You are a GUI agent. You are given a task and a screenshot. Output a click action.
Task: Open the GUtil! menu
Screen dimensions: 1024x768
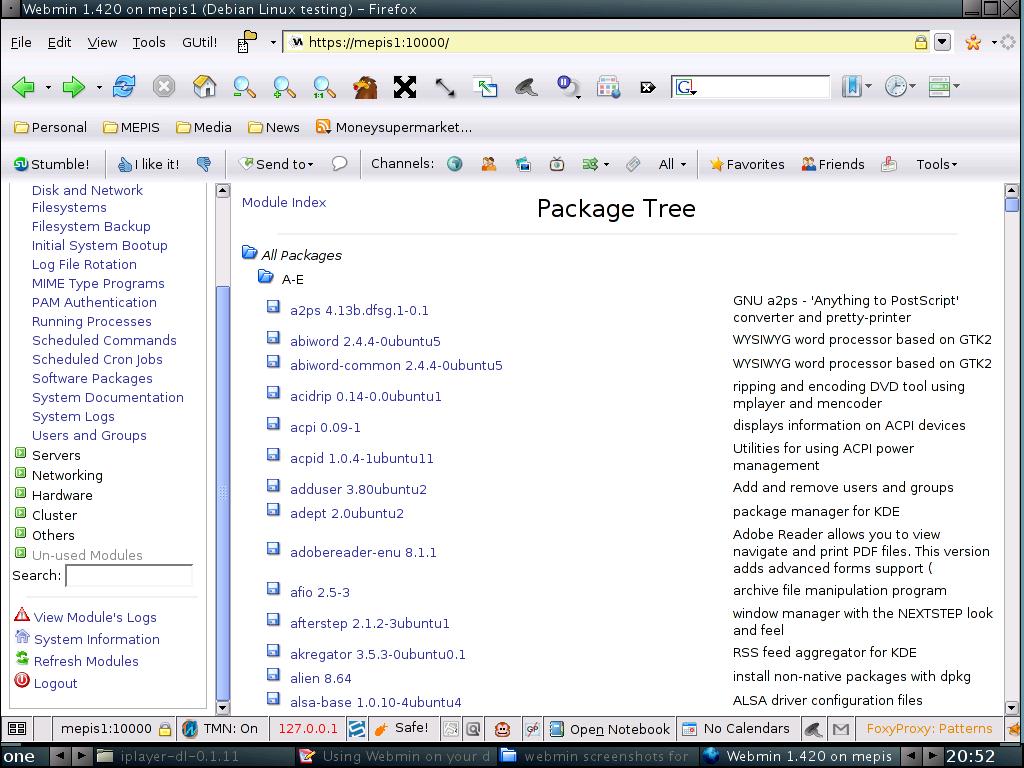pyautogui.click(x=200, y=42)
